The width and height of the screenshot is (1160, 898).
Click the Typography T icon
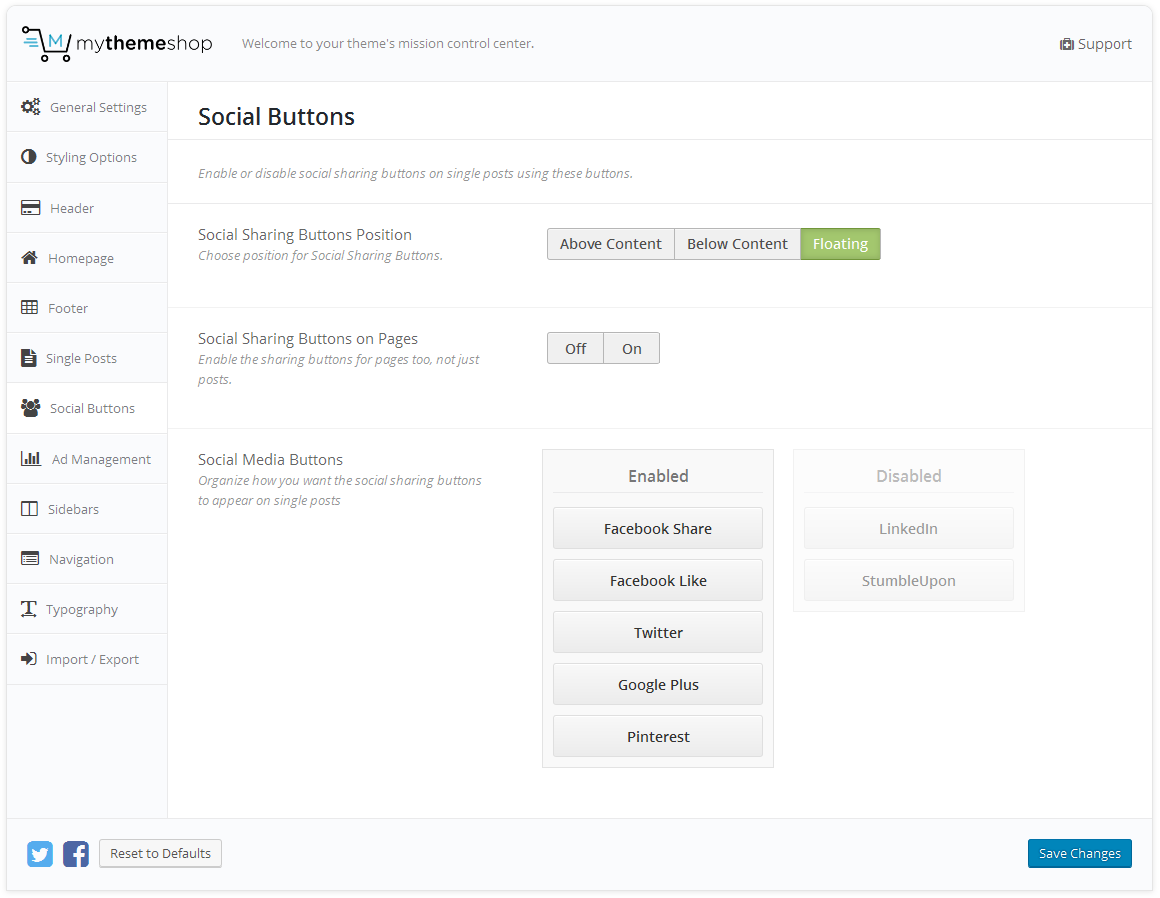point(29,609)
